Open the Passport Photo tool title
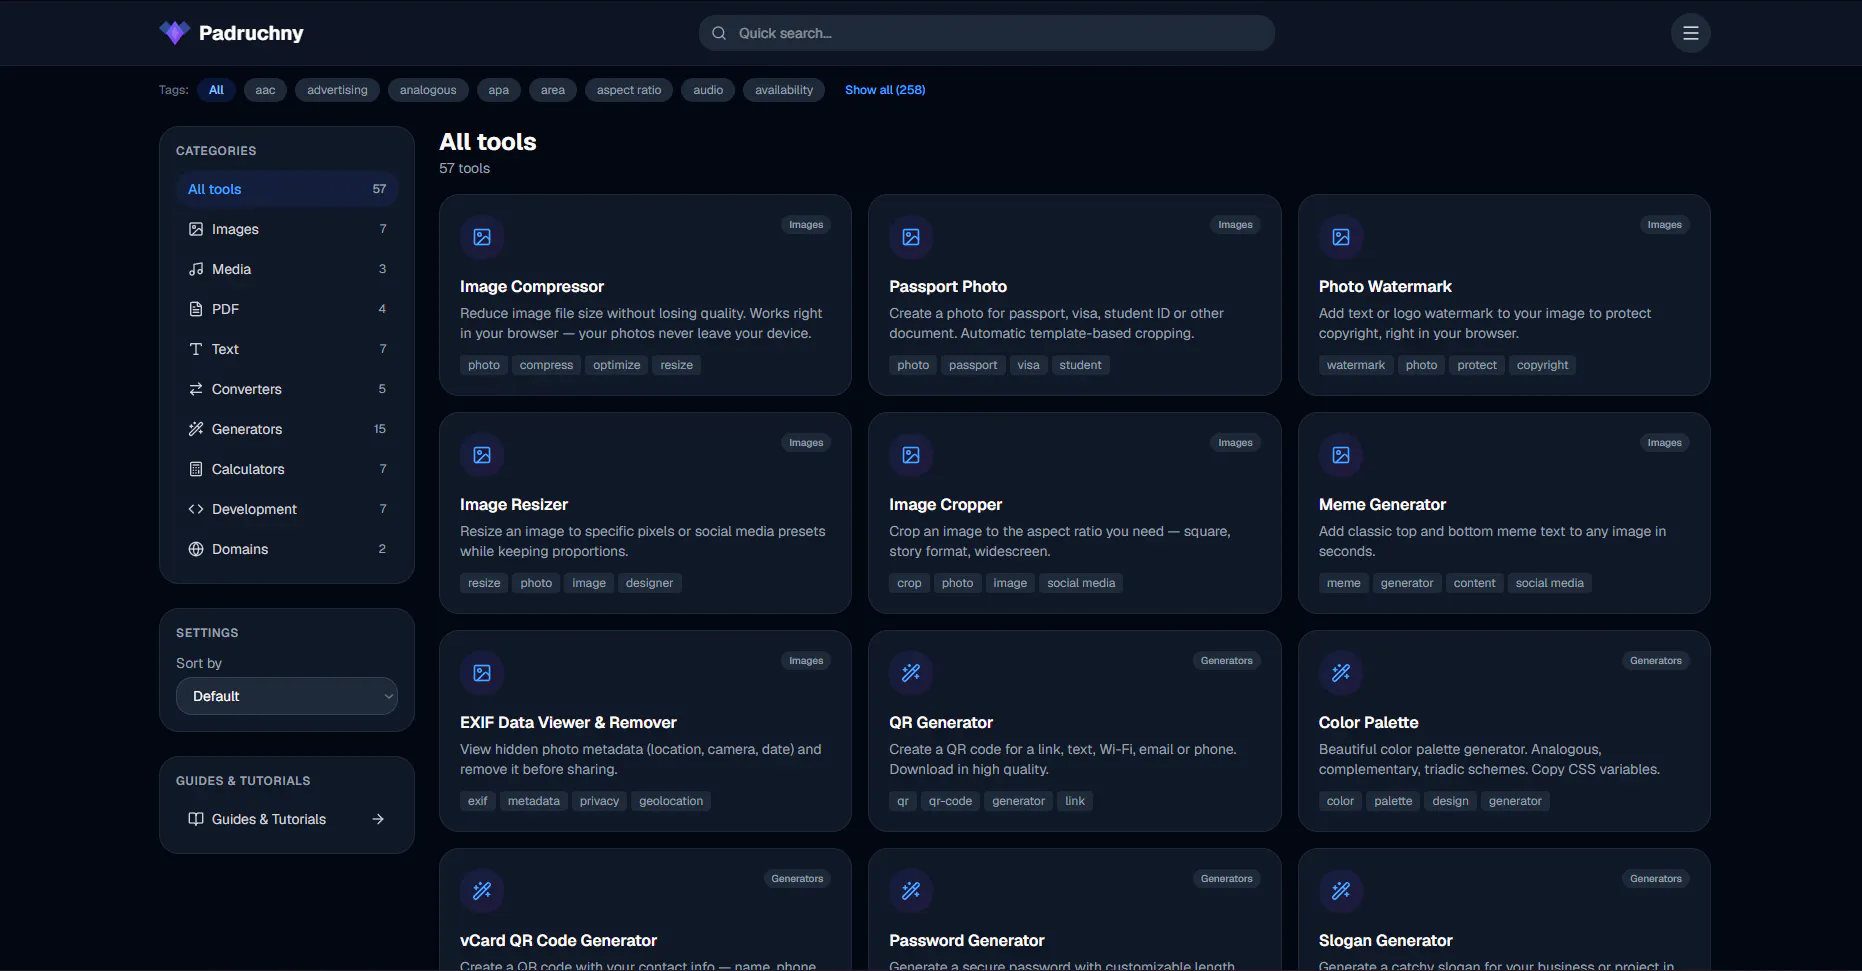The height and width of the screenshot is (971, 1862). pos(948,287)
